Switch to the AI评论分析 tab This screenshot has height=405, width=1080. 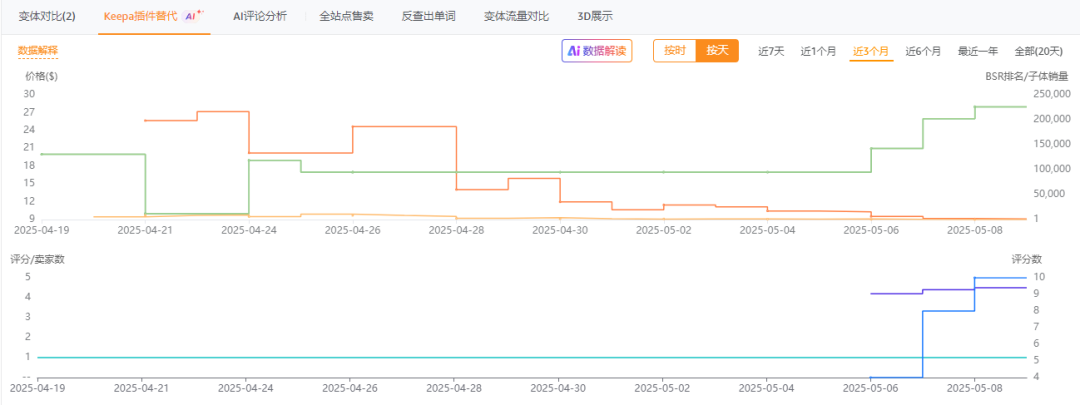point(259,17)
